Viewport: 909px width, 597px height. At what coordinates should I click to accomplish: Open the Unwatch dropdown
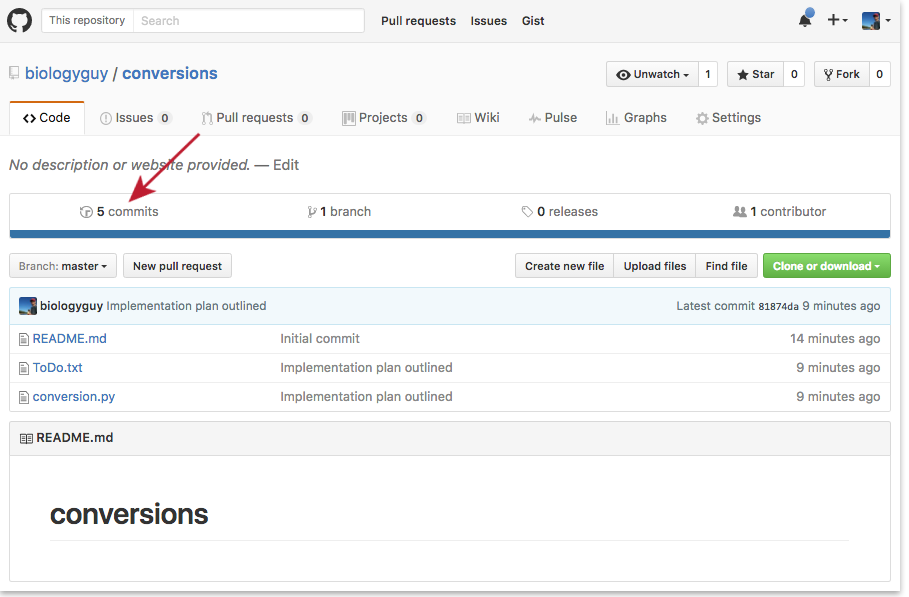[x=652, y=74]
